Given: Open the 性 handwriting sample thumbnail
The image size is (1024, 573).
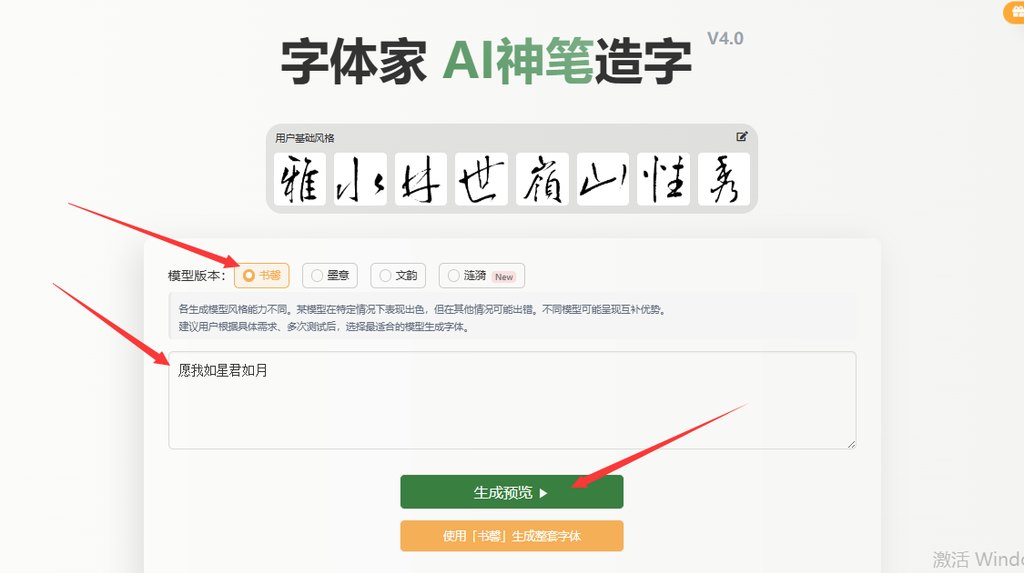Looking at the screenshot, I should point(664,179).
